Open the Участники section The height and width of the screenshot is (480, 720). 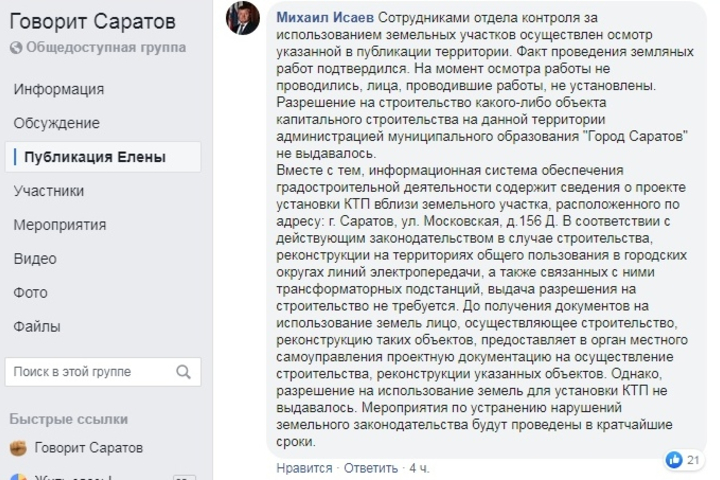pos(49,191)
